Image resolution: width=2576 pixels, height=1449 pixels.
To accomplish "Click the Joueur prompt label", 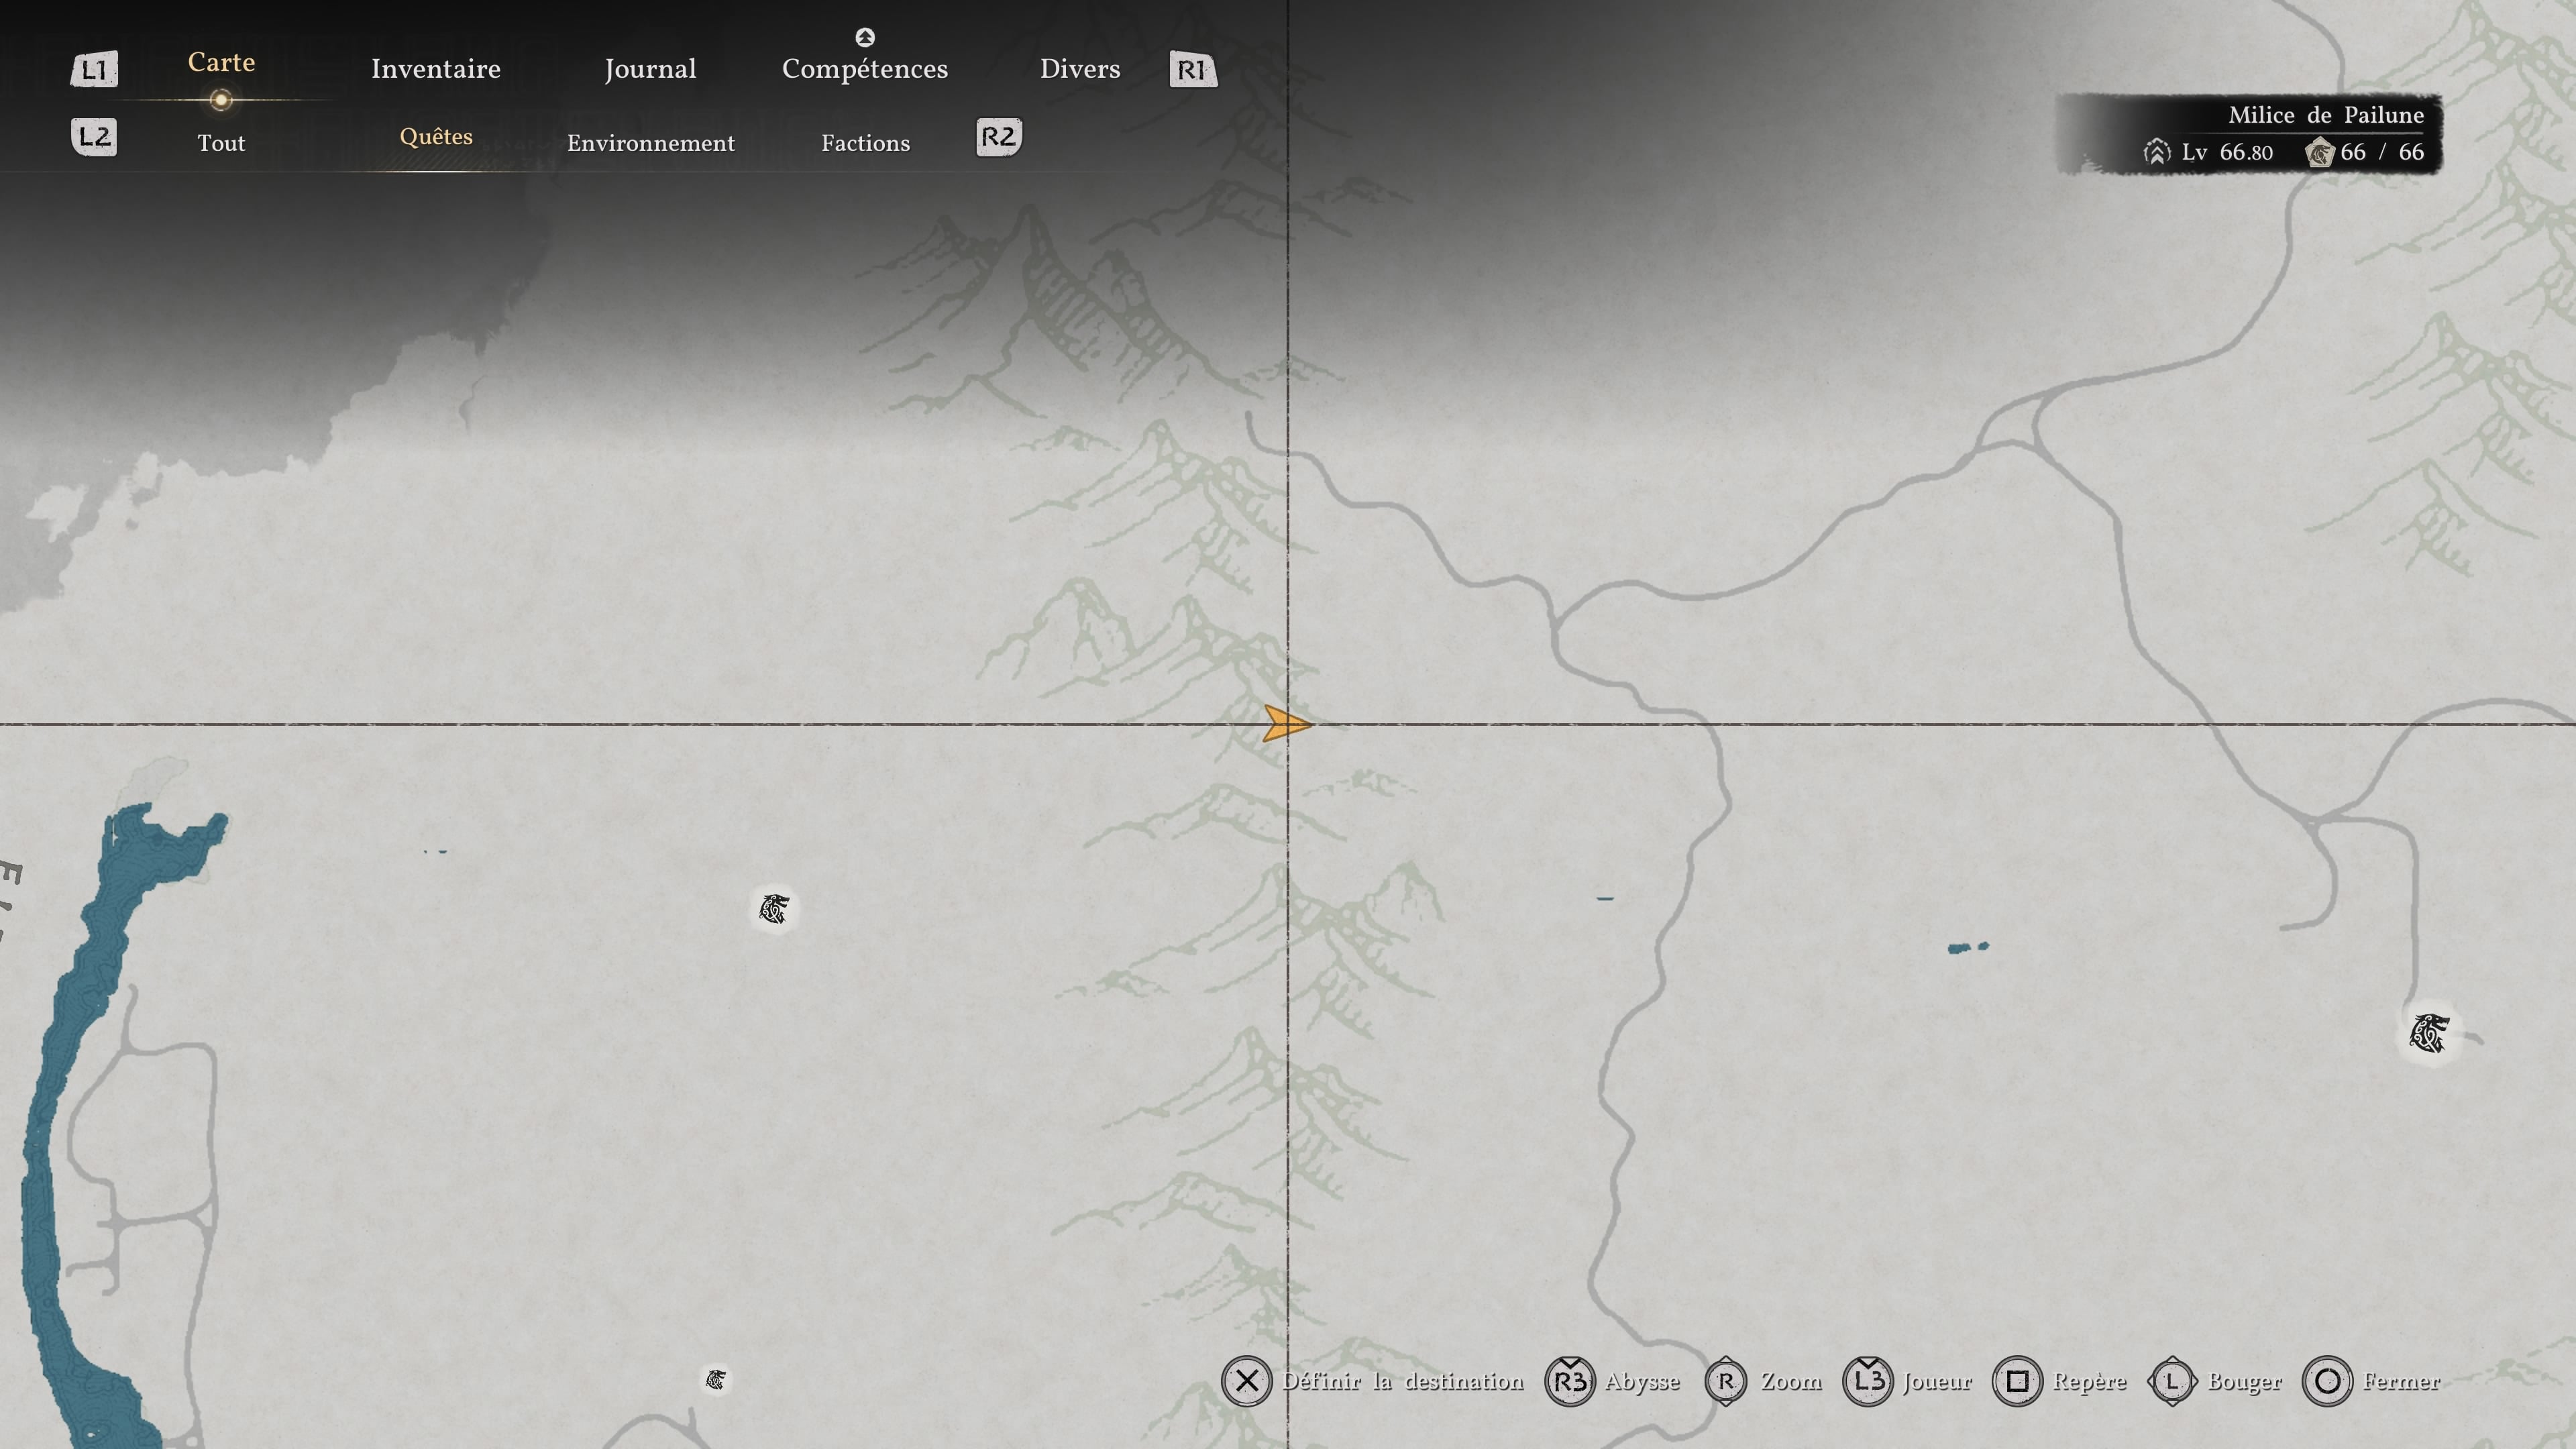I will [1937, 1382].
